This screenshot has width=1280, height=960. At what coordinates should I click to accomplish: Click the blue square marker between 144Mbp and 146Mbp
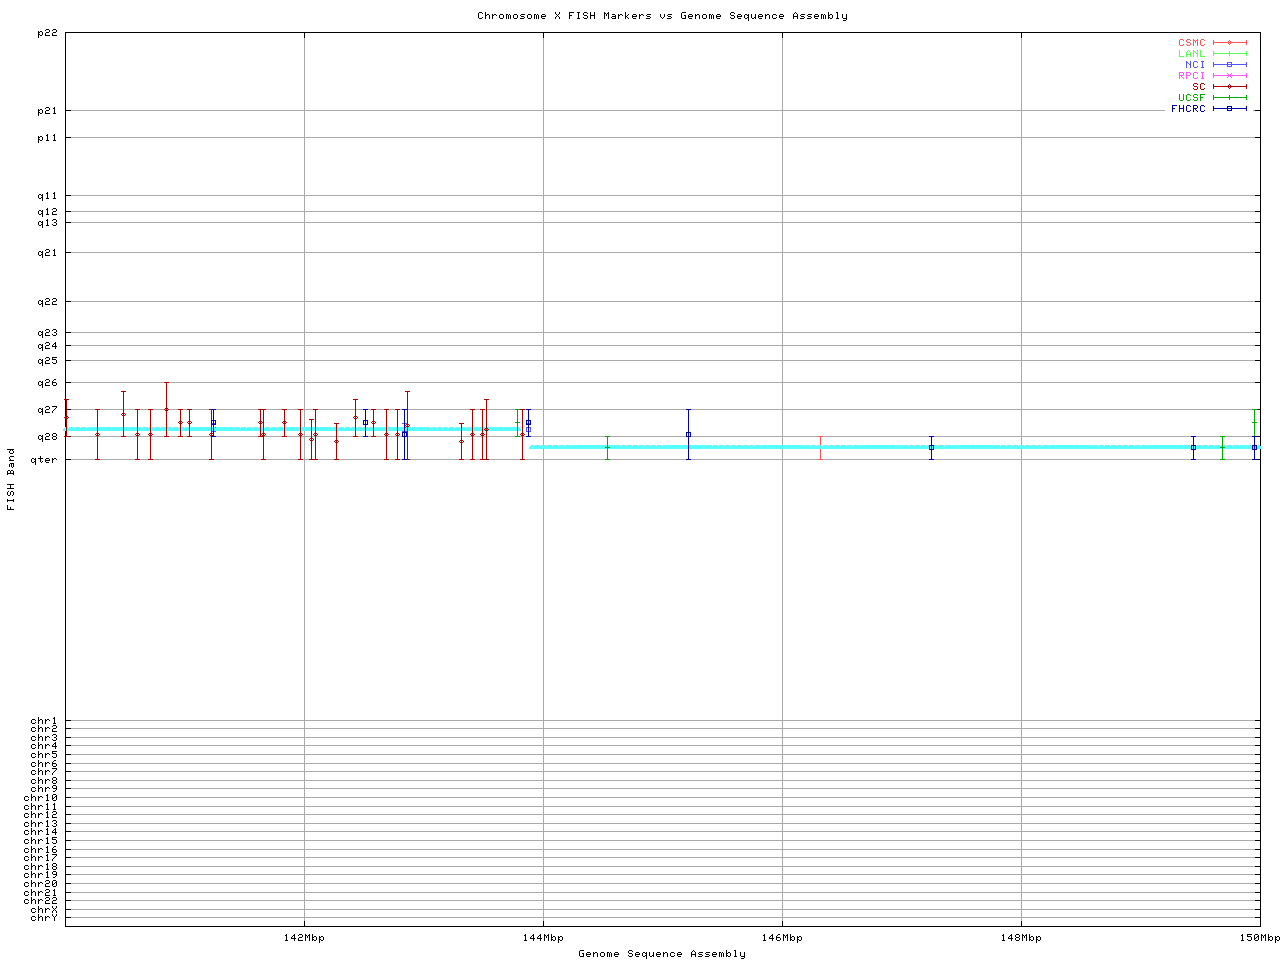coord(688,434)
